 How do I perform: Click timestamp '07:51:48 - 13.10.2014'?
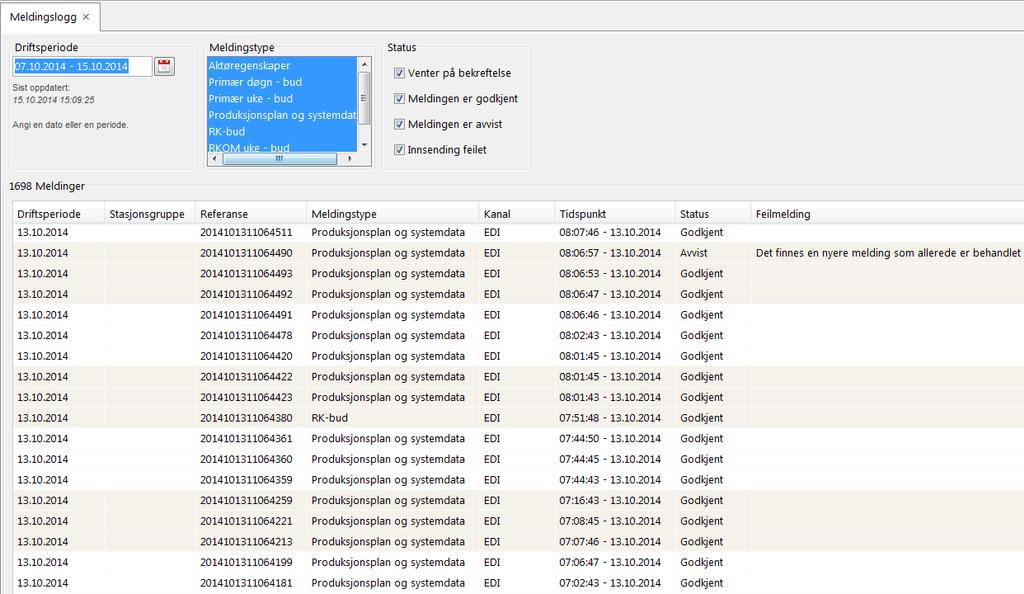click(x=610, y=418)
